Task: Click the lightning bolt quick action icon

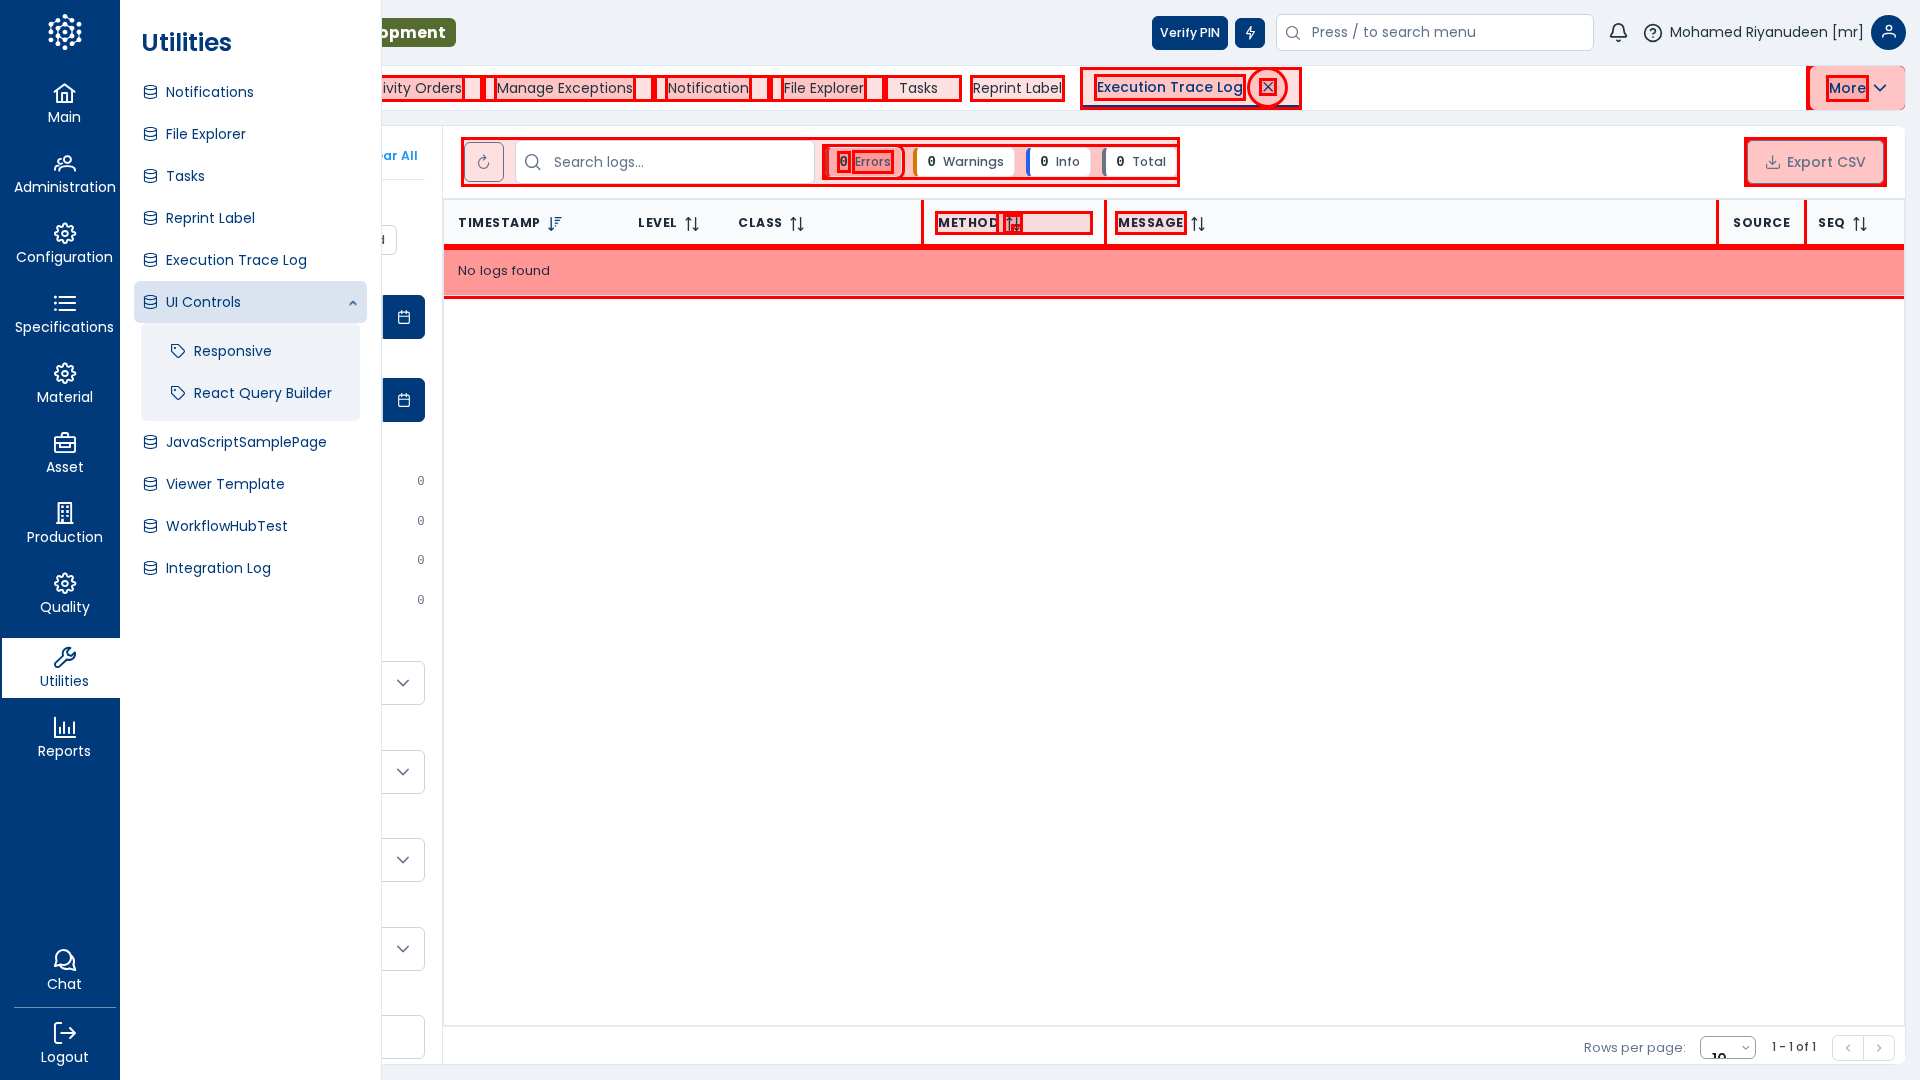Action: coord(1250,33)
